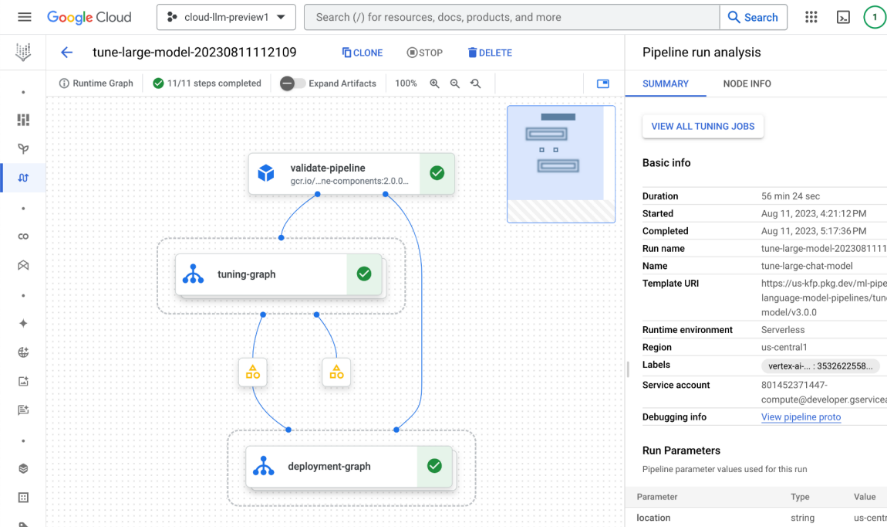Viewport: 888px width, 527px height.
Task: Open the stacked-layers sidebar icon
Action: pos(23,469)
